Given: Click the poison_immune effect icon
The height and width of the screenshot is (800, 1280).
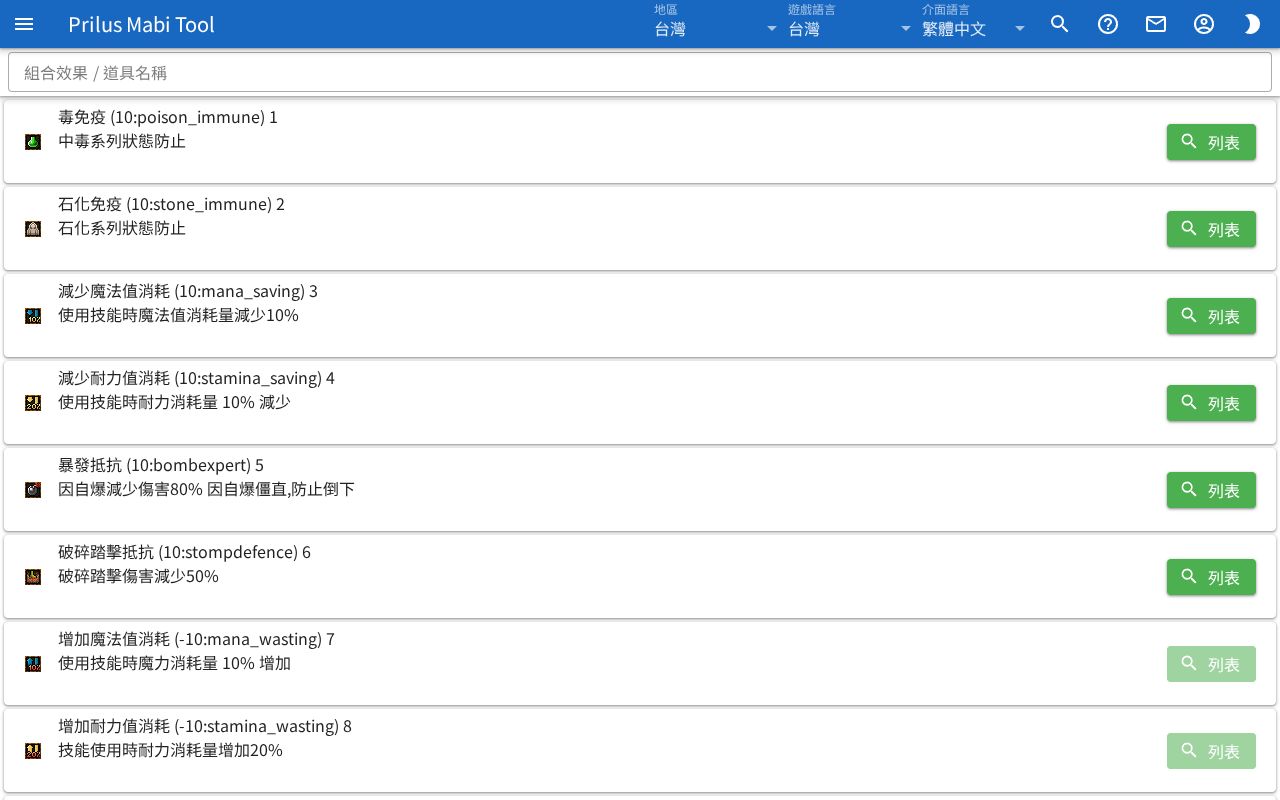Looking at the screenshot, I should pyautogui.click(x=33, y=142).
